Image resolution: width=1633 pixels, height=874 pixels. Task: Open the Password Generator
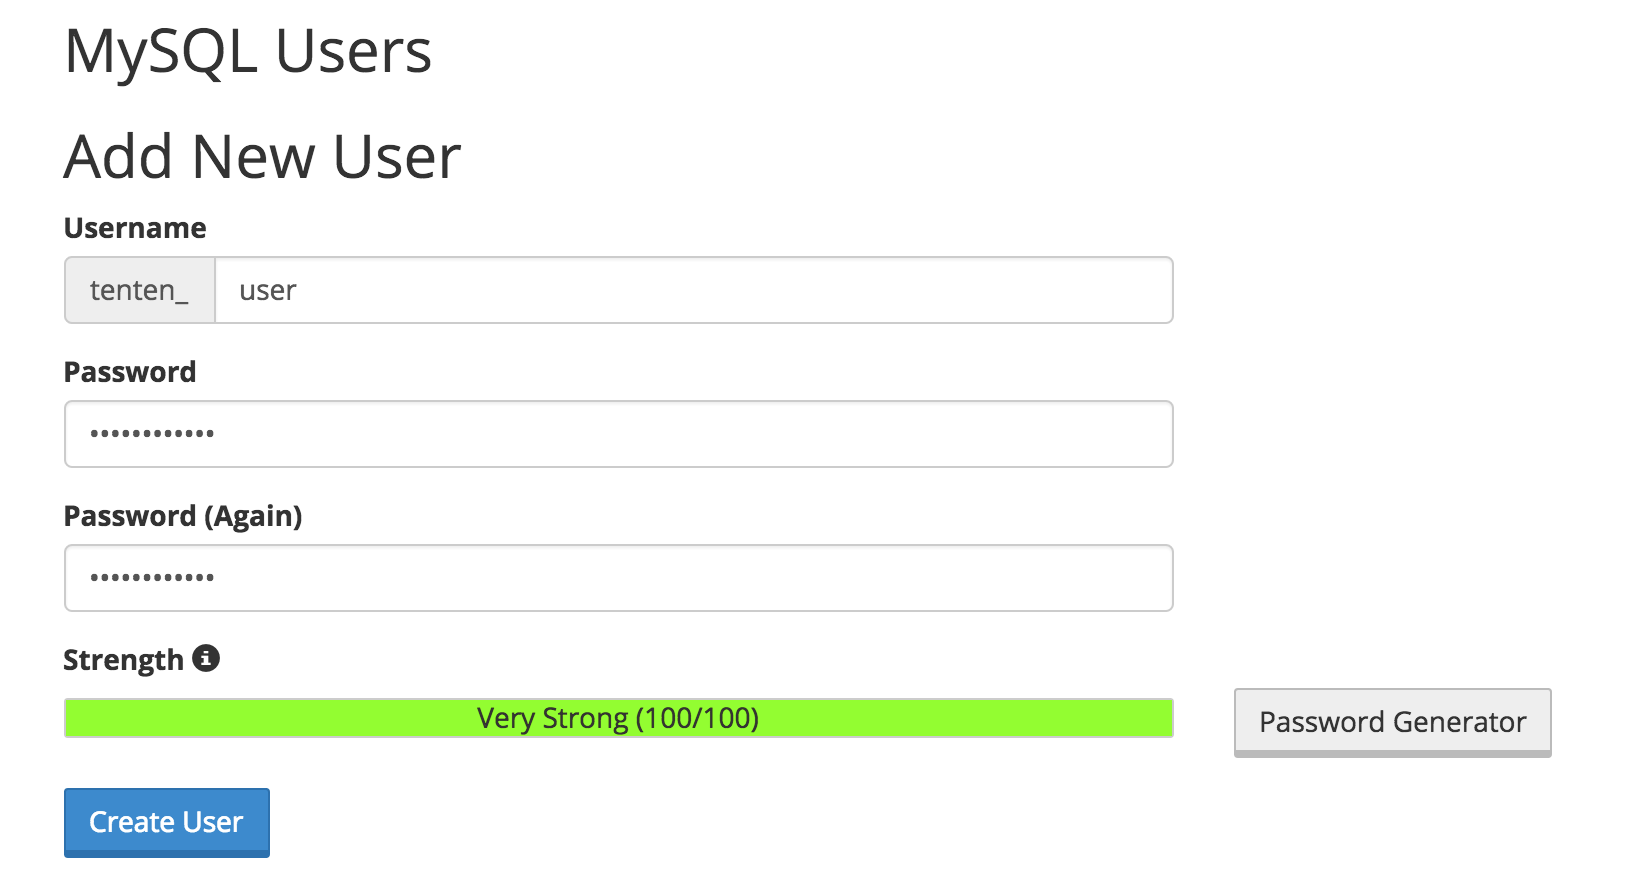1392,722
